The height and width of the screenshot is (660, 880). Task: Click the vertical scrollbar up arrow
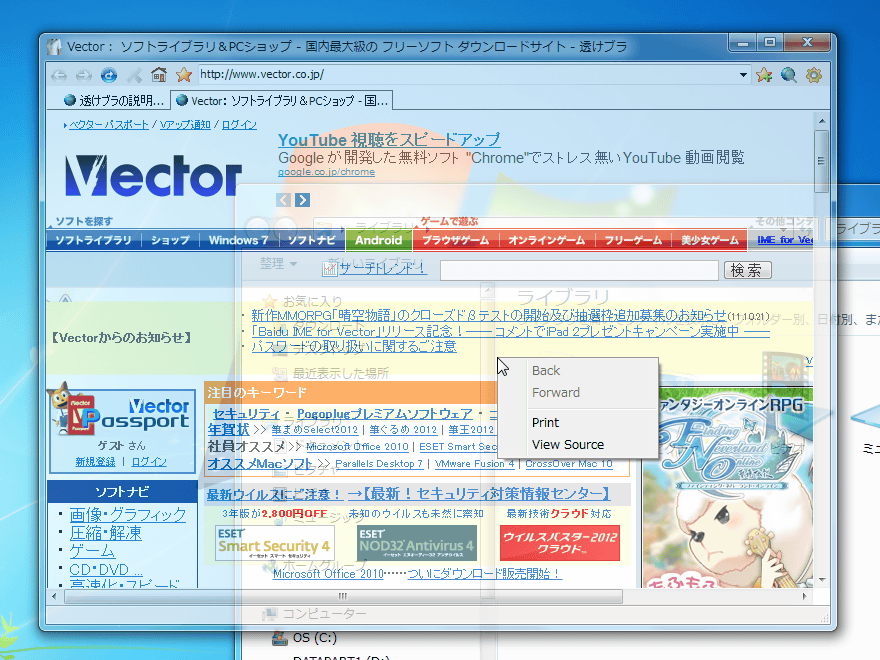[x=822, y=121]
